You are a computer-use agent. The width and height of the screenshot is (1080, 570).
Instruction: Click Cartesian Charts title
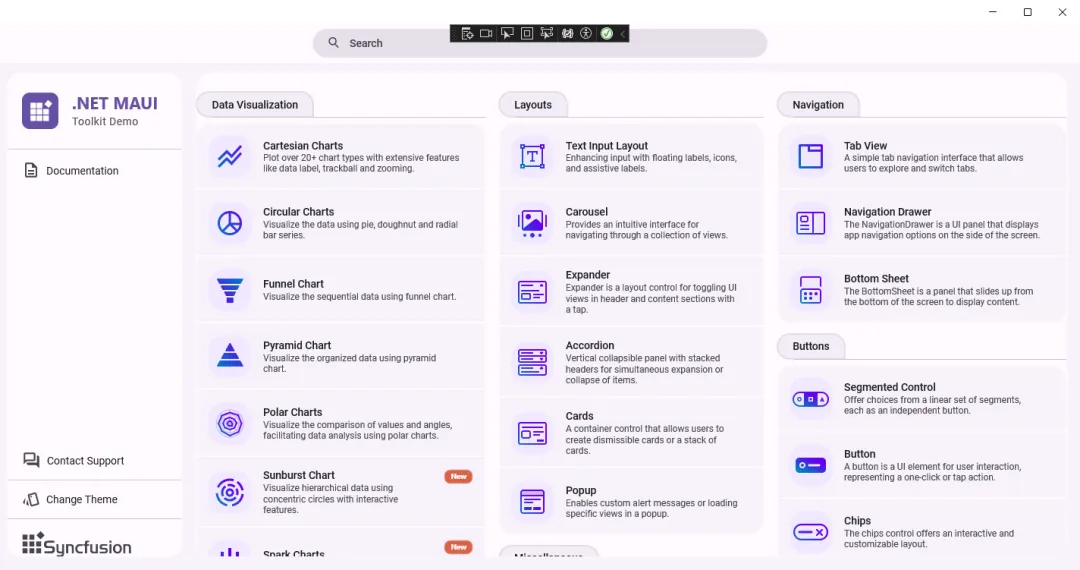[x=303, y=146]
